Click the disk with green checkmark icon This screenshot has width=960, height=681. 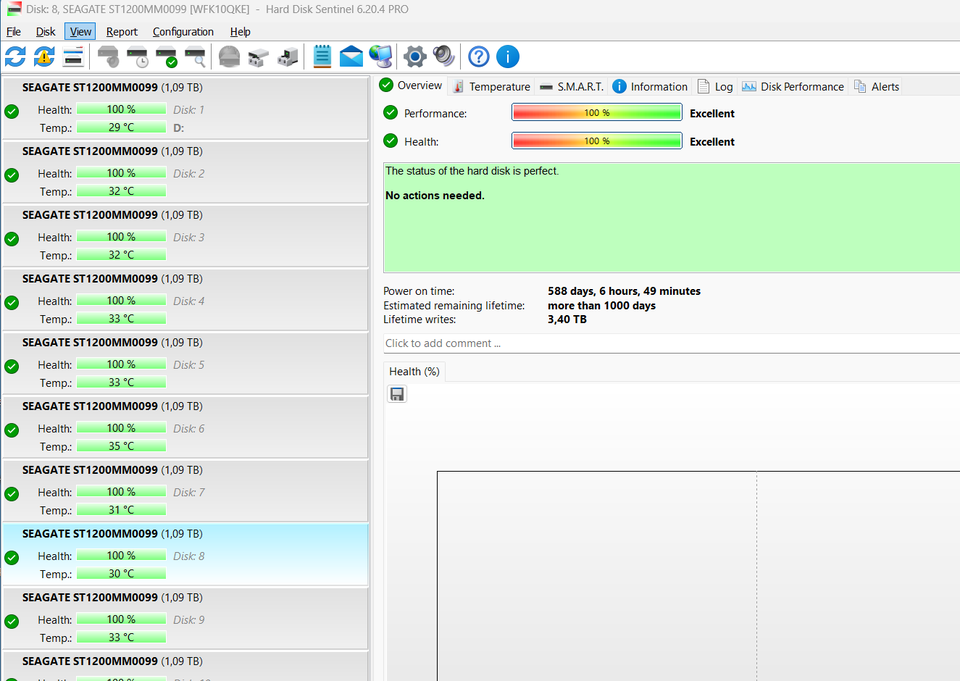pos(166,56)
